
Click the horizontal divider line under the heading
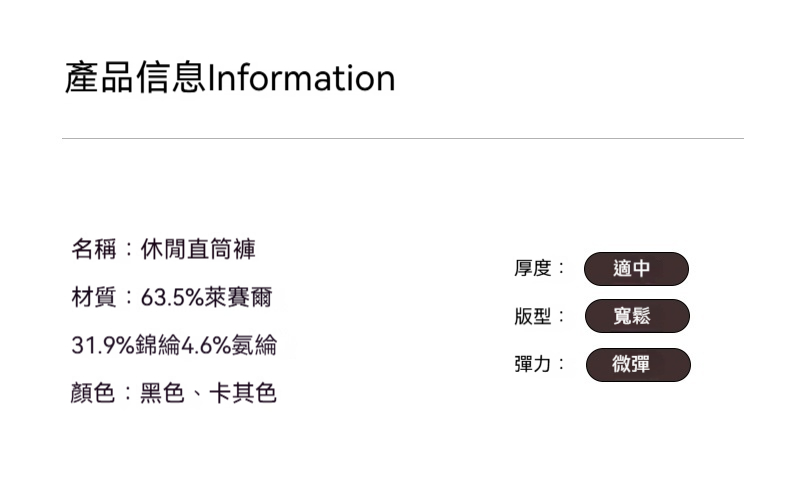(x=402, y=138)
